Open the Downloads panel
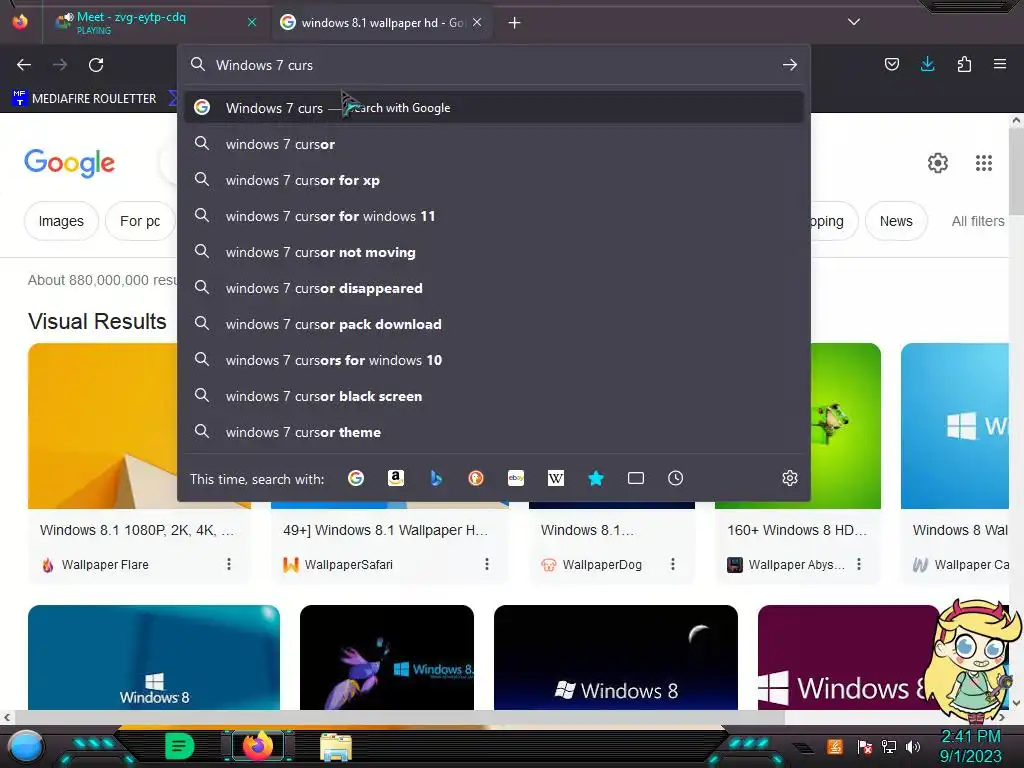Viewport: 1024px width, 768px height. pyautogui.click(x=927, y=64)
